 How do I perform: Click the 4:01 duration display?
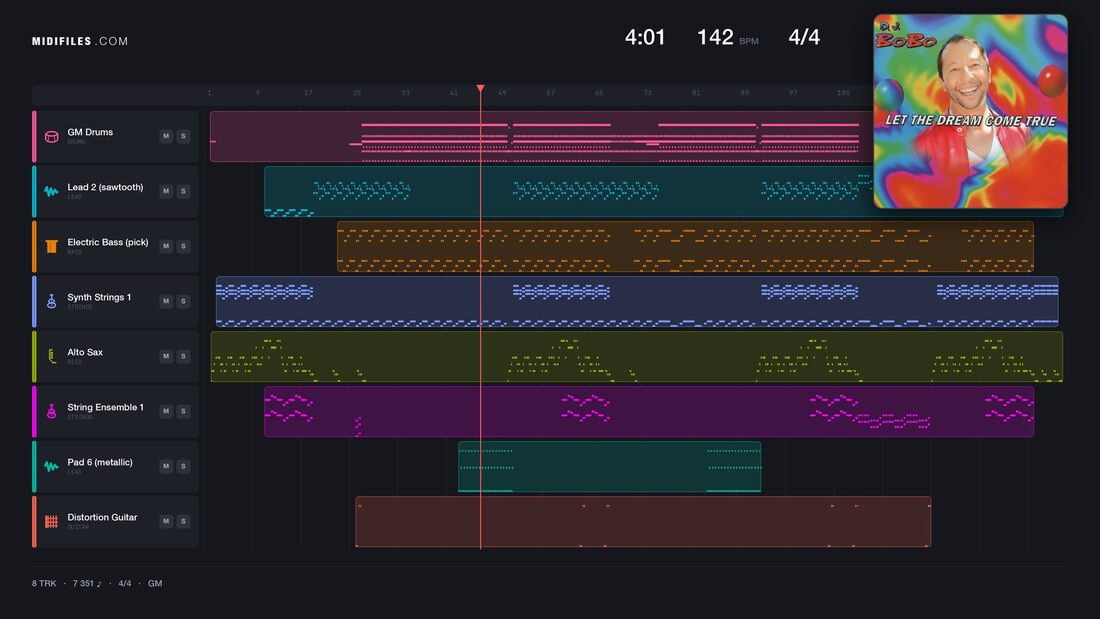[x=645, y=37]
